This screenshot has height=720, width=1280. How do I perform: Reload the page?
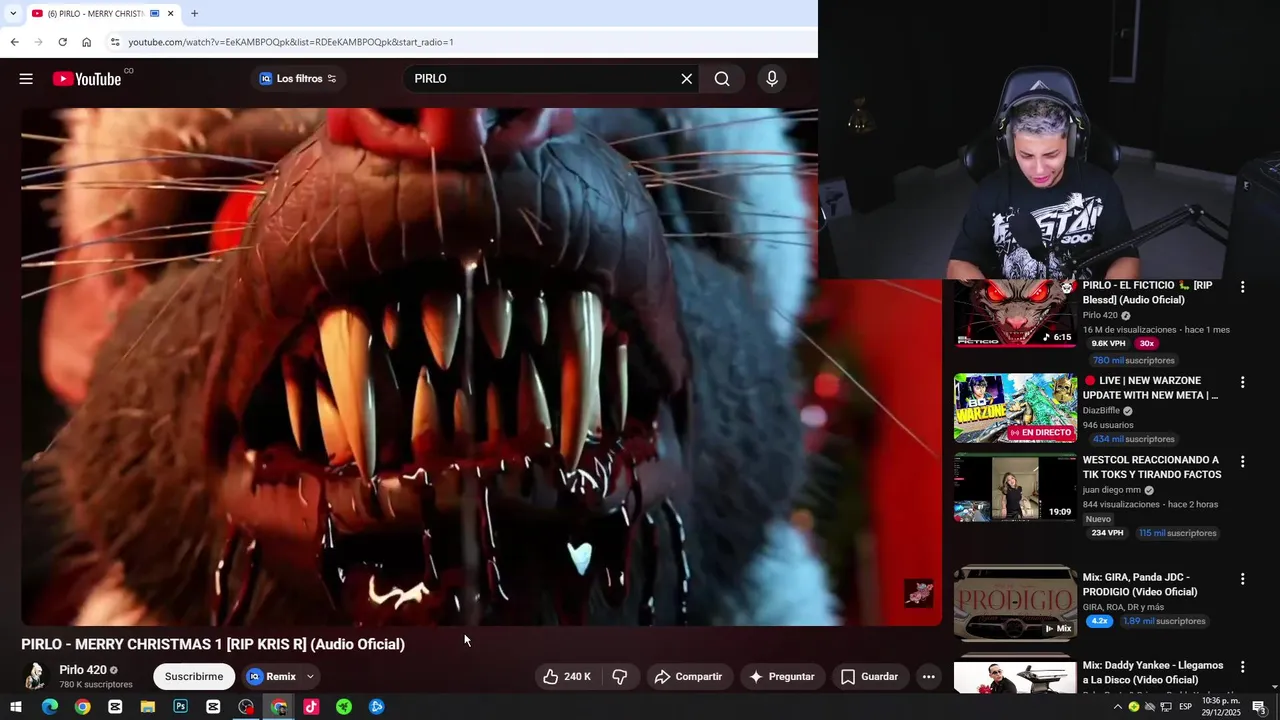[62, 42]
